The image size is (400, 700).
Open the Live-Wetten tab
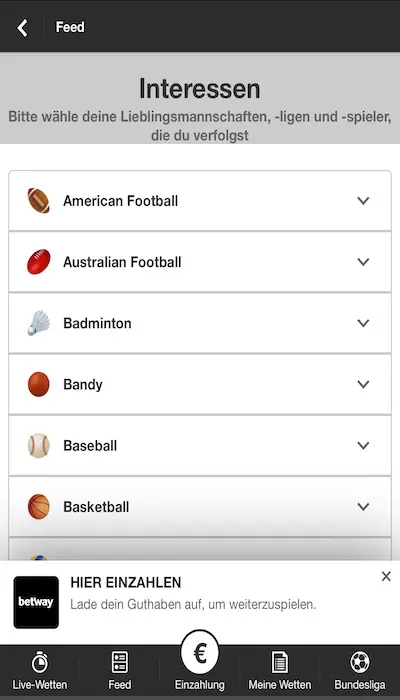pos(40,671)
